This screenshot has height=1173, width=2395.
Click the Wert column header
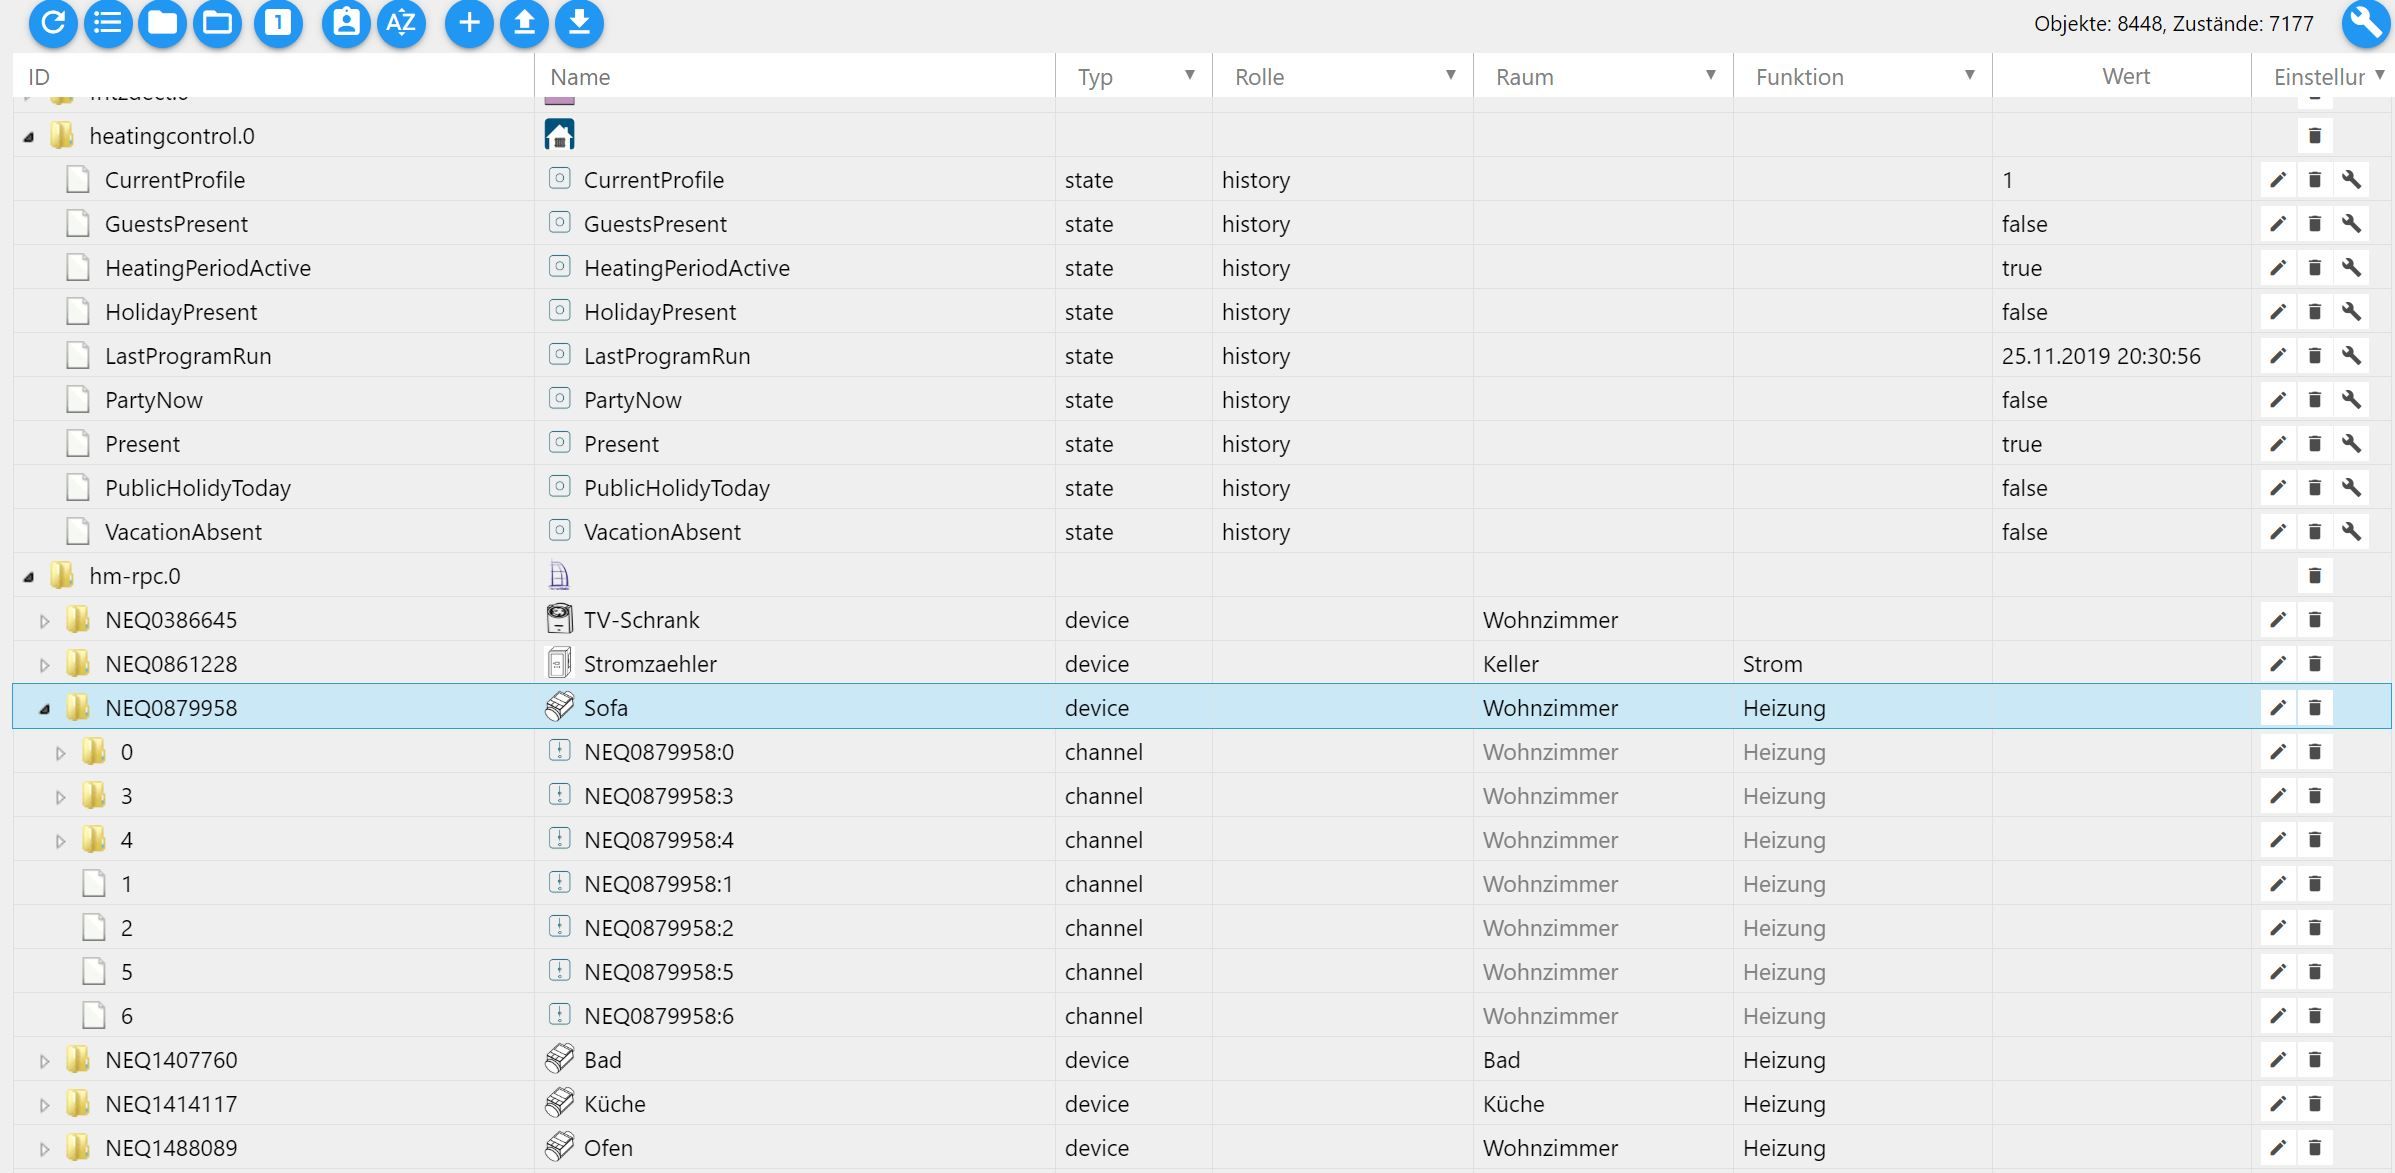2125,76
